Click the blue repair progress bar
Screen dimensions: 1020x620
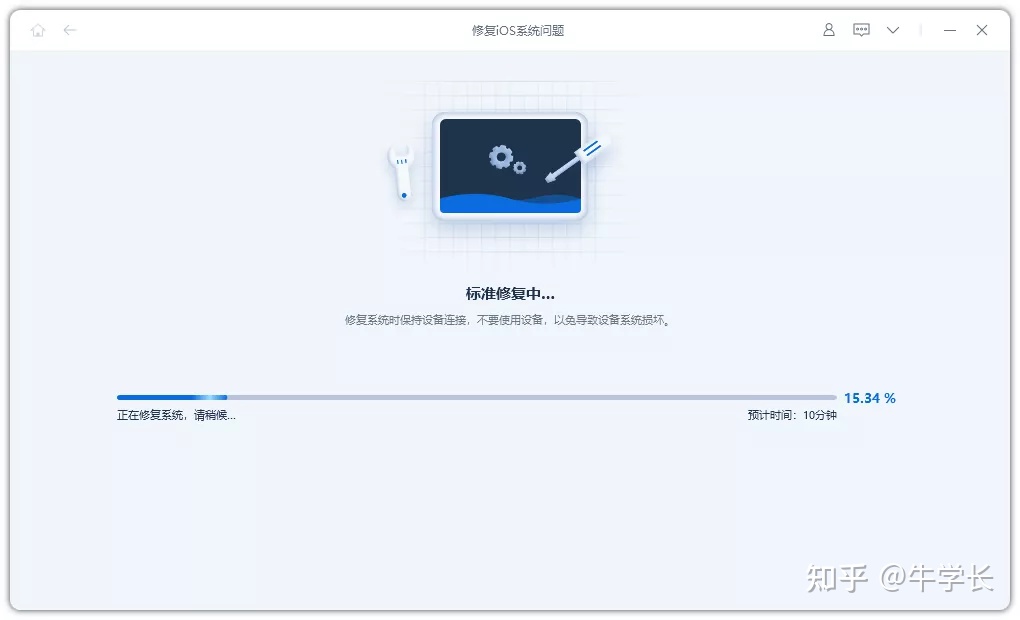tap(170, 397)
